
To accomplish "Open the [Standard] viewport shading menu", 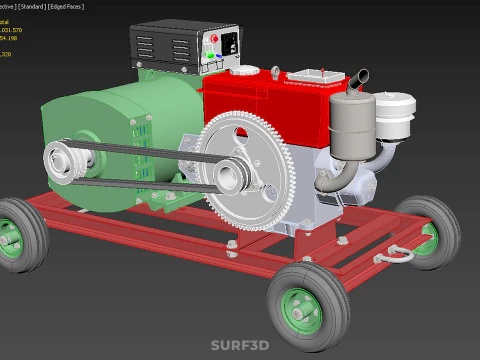I will click(32, 6).
